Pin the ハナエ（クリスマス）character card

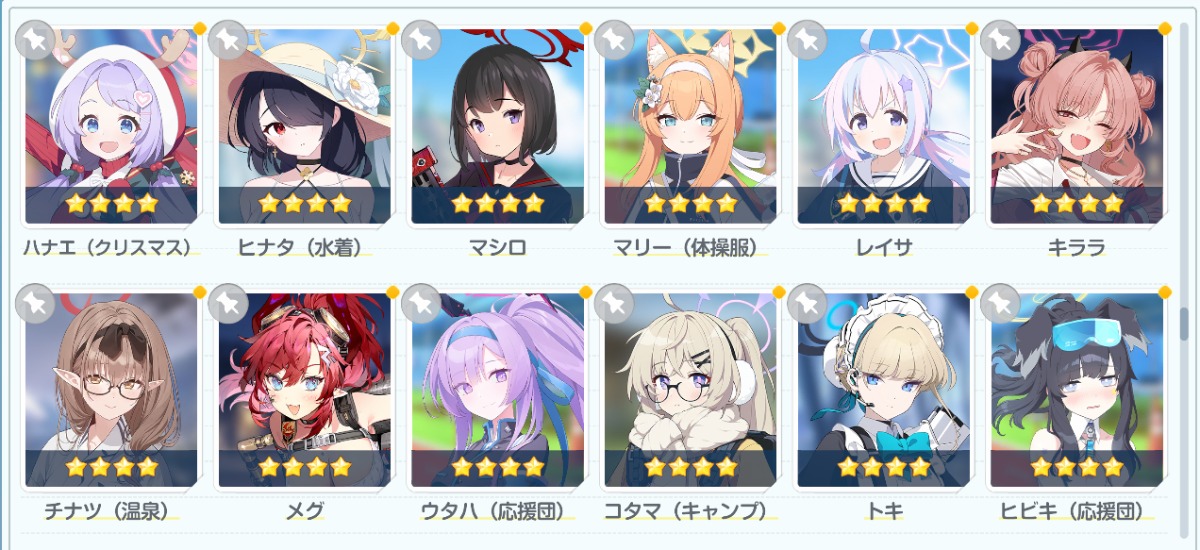coord(36,40)
